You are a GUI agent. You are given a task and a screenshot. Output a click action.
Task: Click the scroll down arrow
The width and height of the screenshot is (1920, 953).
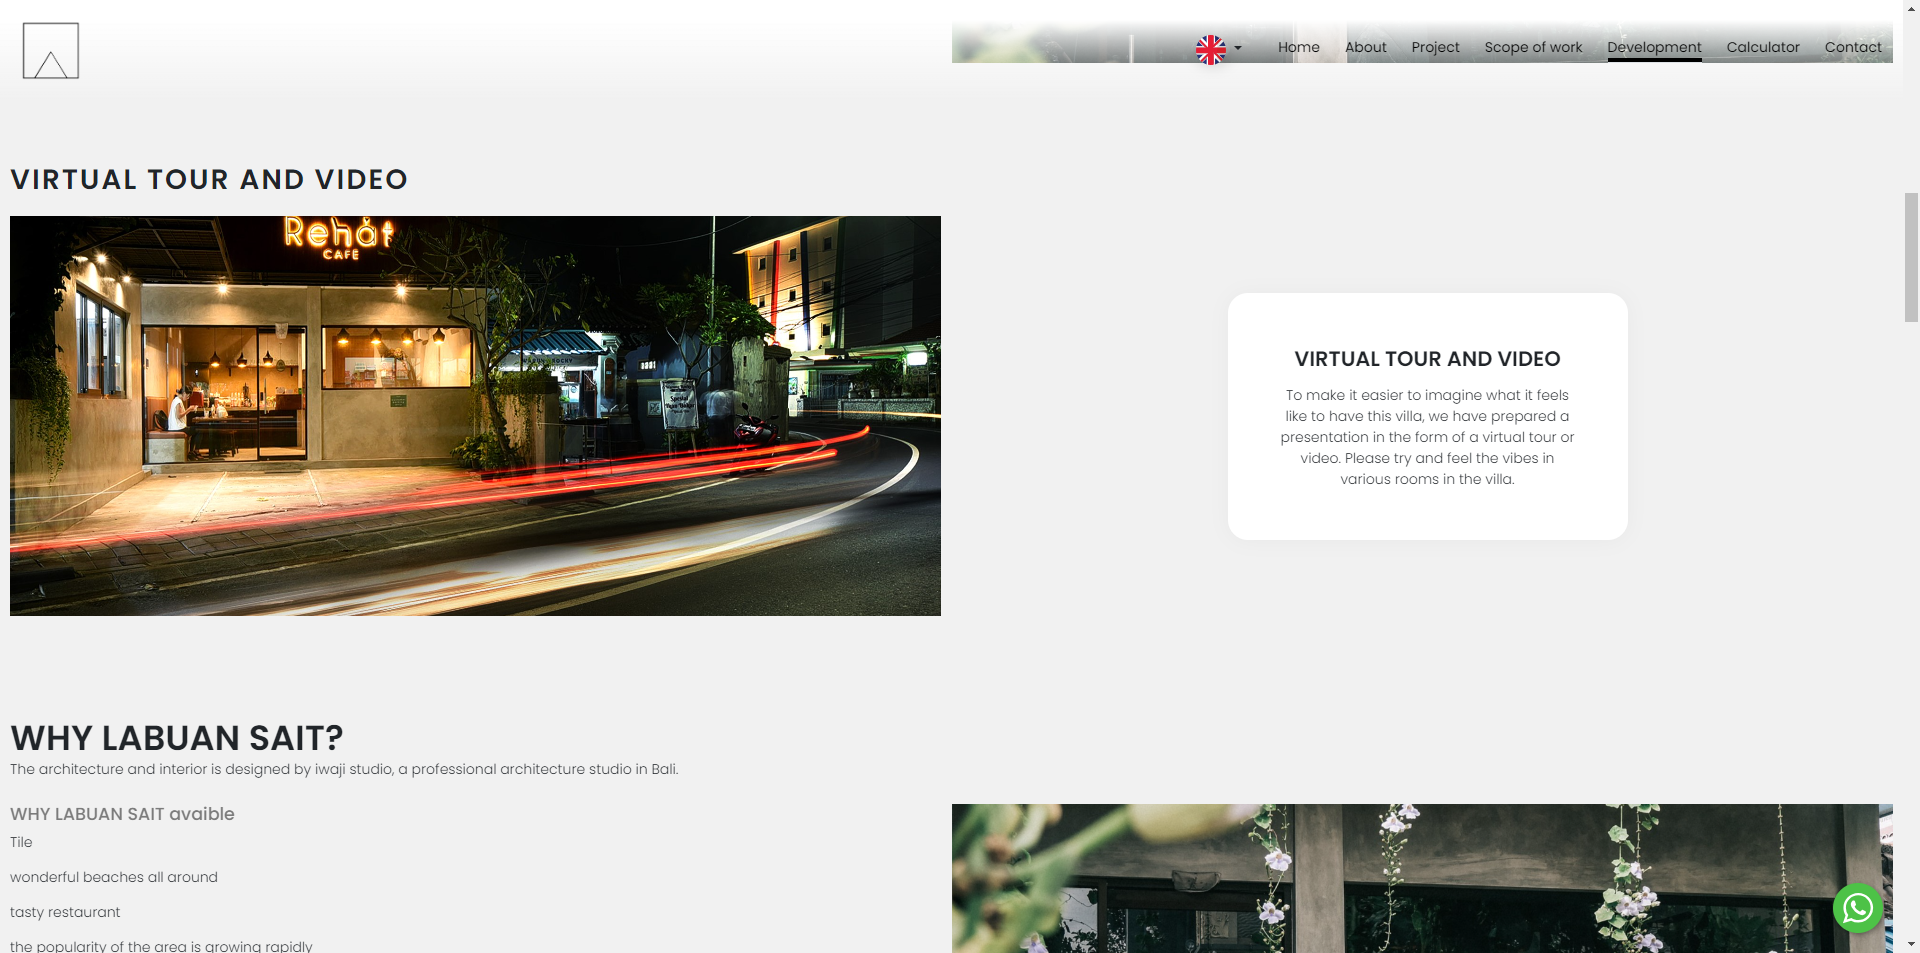coord(1911,943)
